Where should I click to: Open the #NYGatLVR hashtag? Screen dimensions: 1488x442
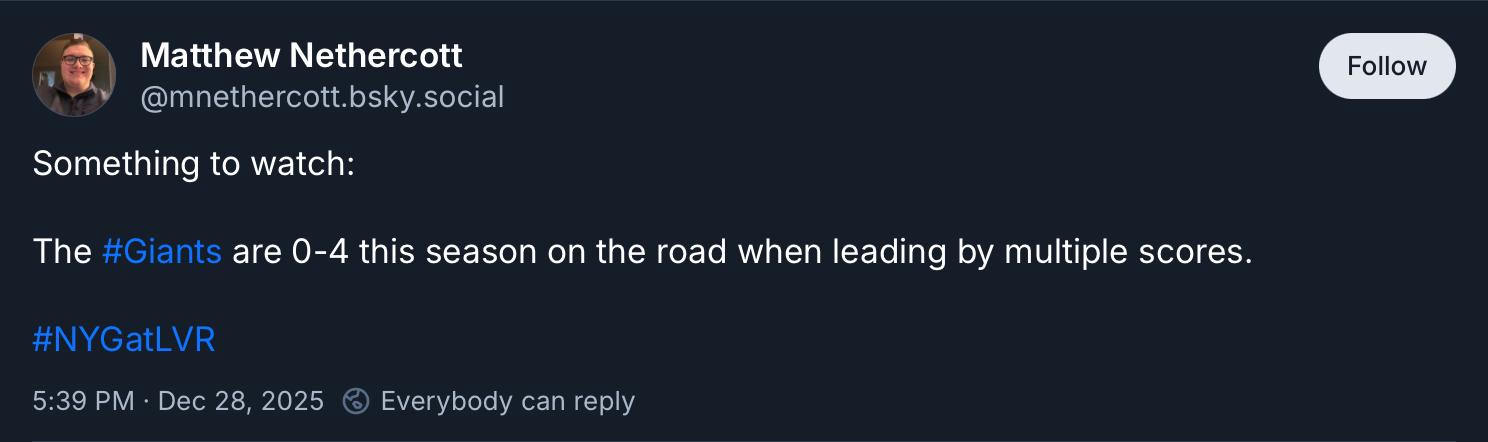click(x=124, y=340)
